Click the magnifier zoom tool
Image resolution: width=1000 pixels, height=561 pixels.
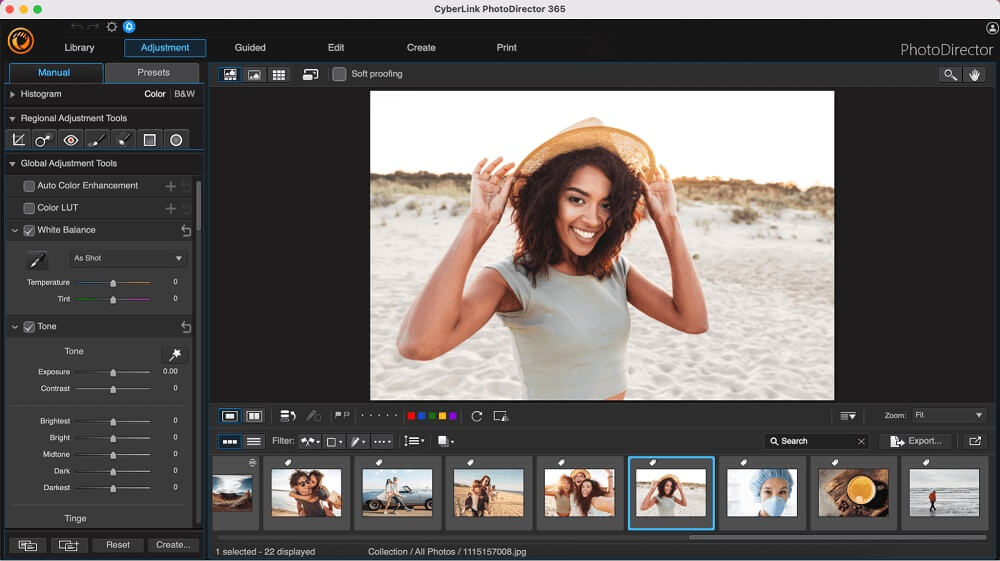click(x=949, y=75)
